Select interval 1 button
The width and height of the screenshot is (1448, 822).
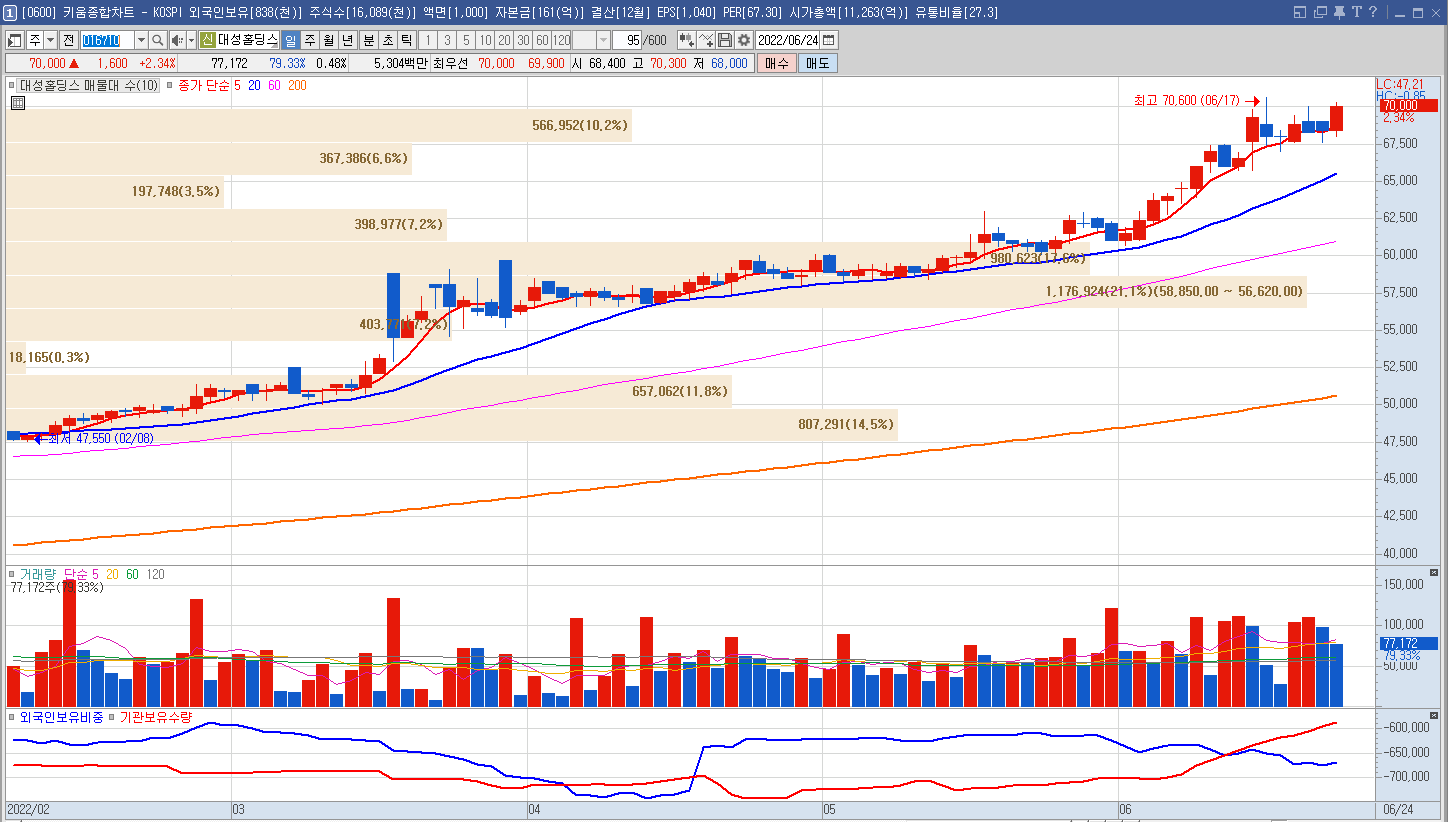pyautogui.click(x=427, y=40)
